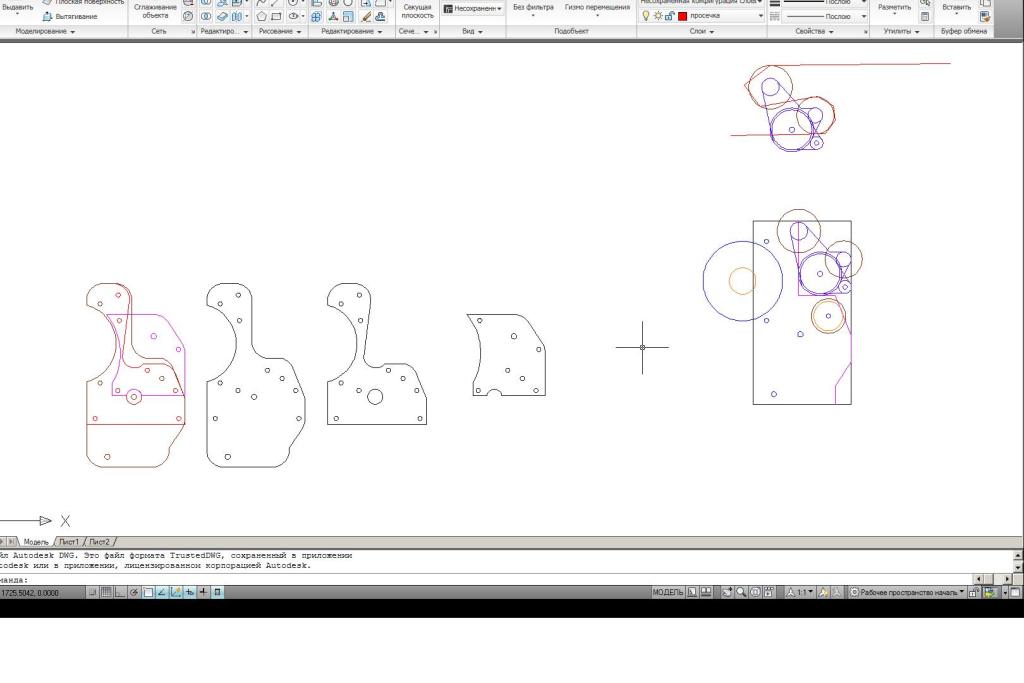Open the Гизмо перемещения dropdown

click(597, 8)
